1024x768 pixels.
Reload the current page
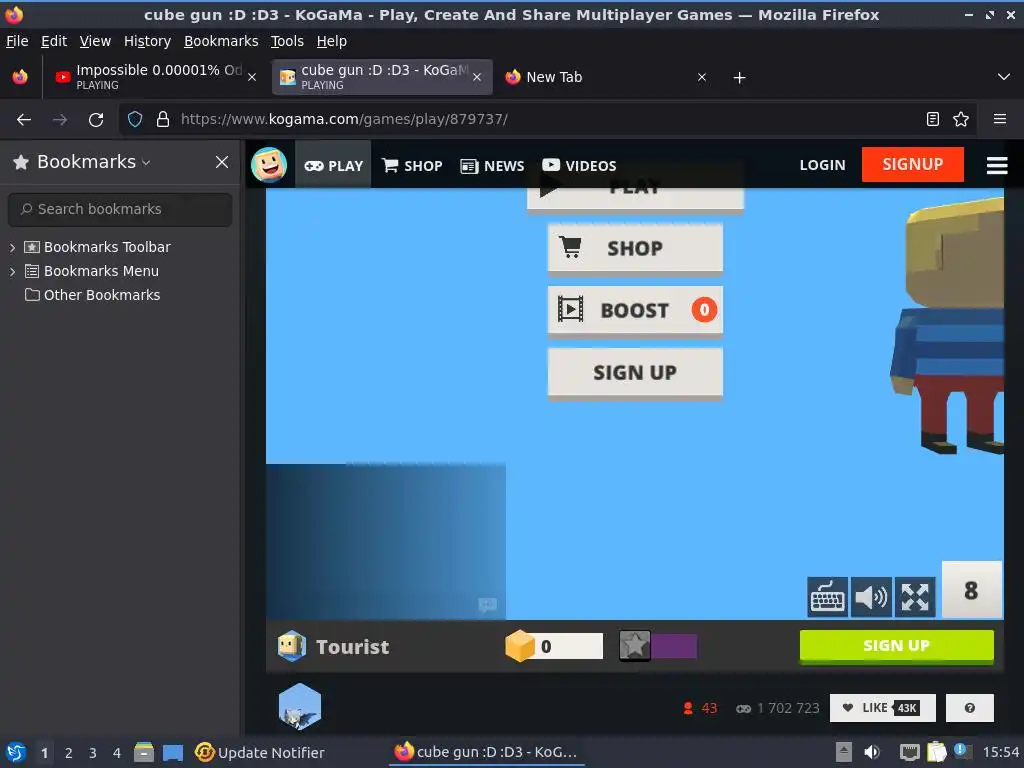tap(96, 120)
